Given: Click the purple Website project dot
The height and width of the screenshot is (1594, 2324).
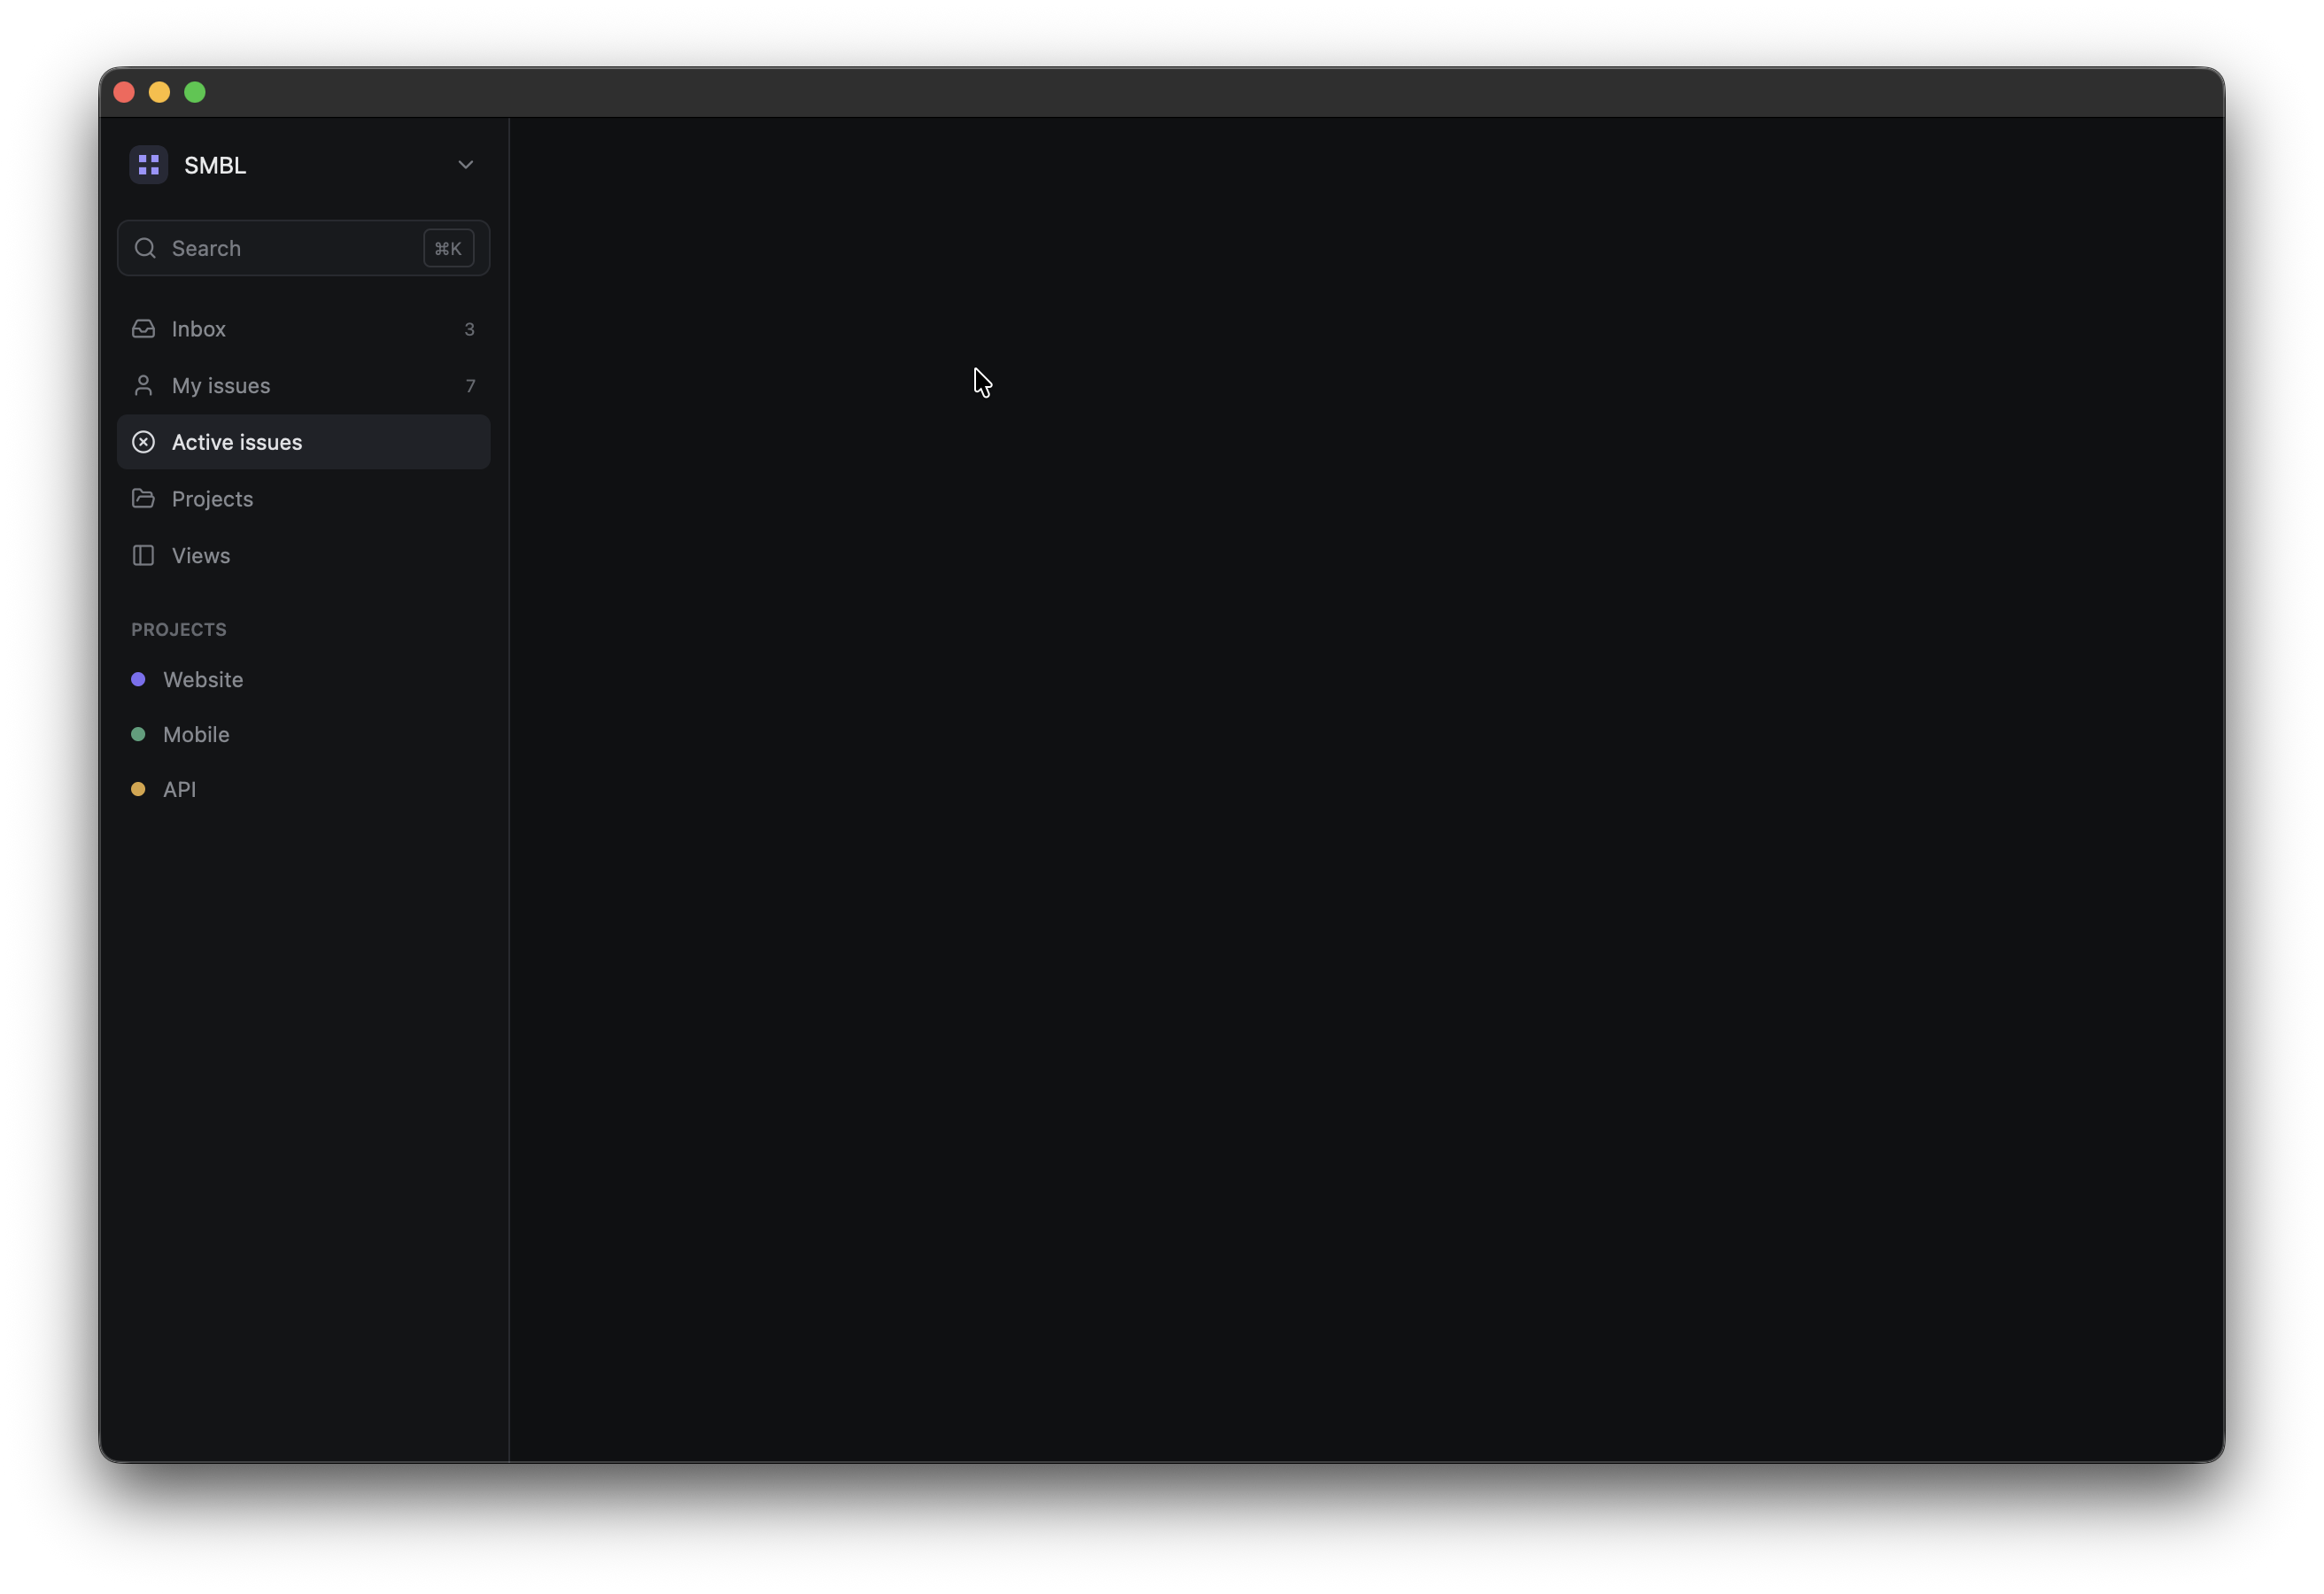Looking at the screenshot, I should [138, 680].
